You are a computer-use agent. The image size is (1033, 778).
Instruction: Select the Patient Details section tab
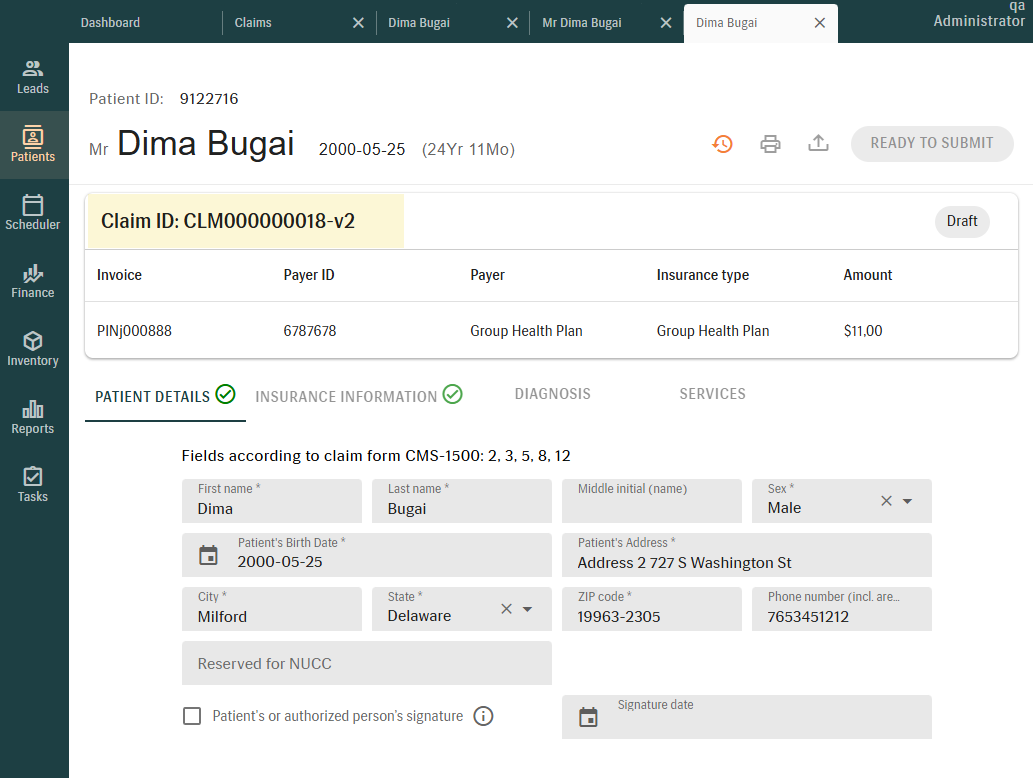165,396
